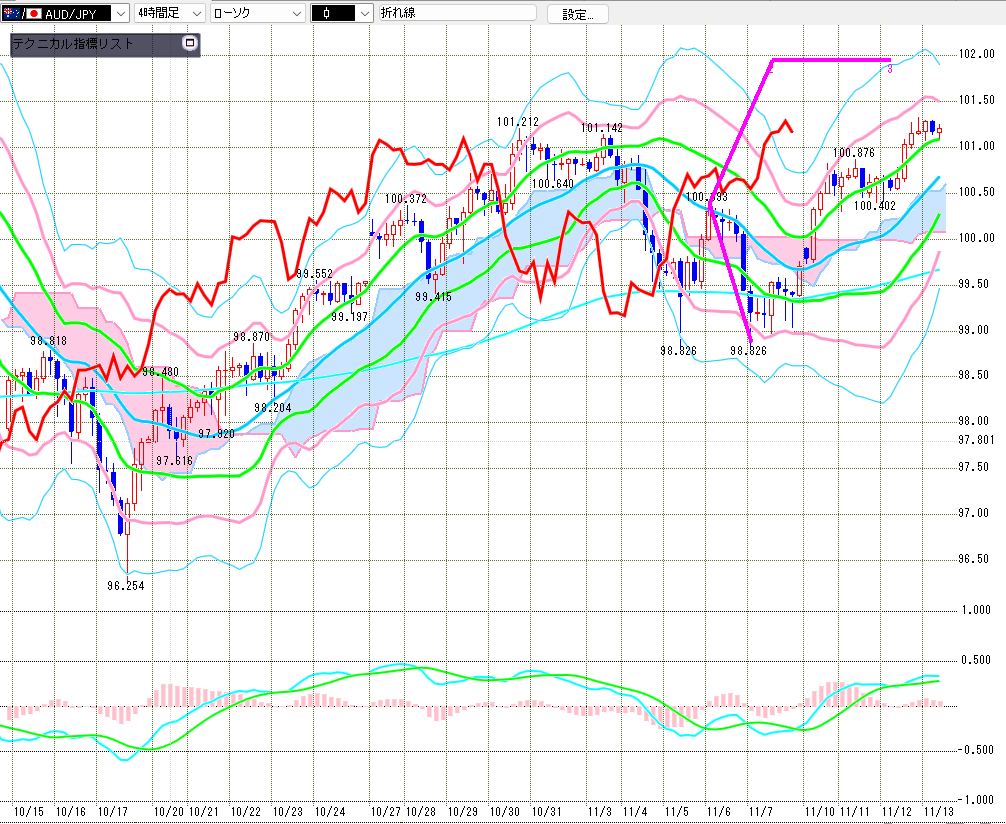Click the 102.00 level on the price axis

point(975,54)
